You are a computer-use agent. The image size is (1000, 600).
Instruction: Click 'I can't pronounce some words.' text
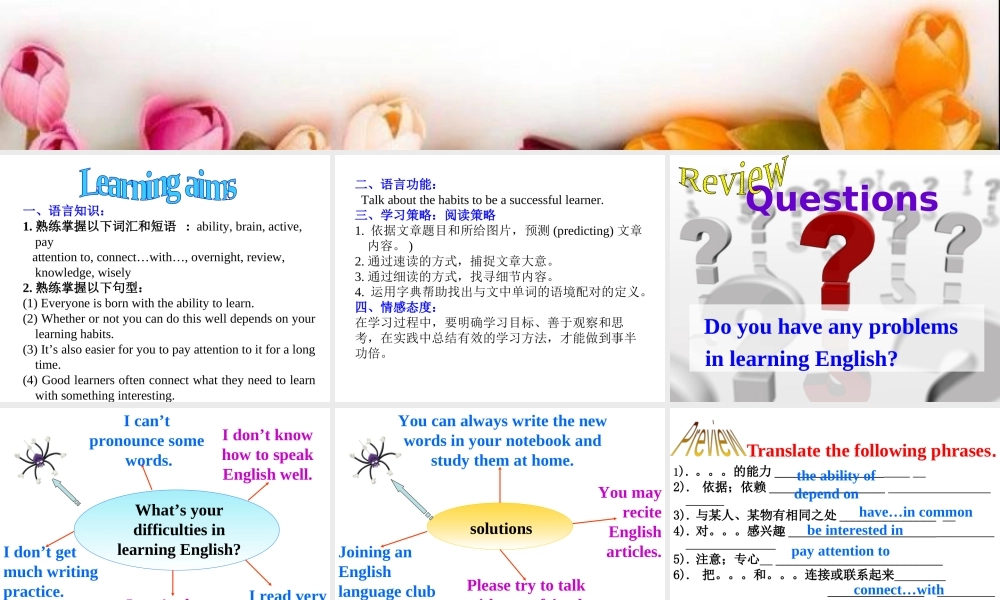[147, 441]
